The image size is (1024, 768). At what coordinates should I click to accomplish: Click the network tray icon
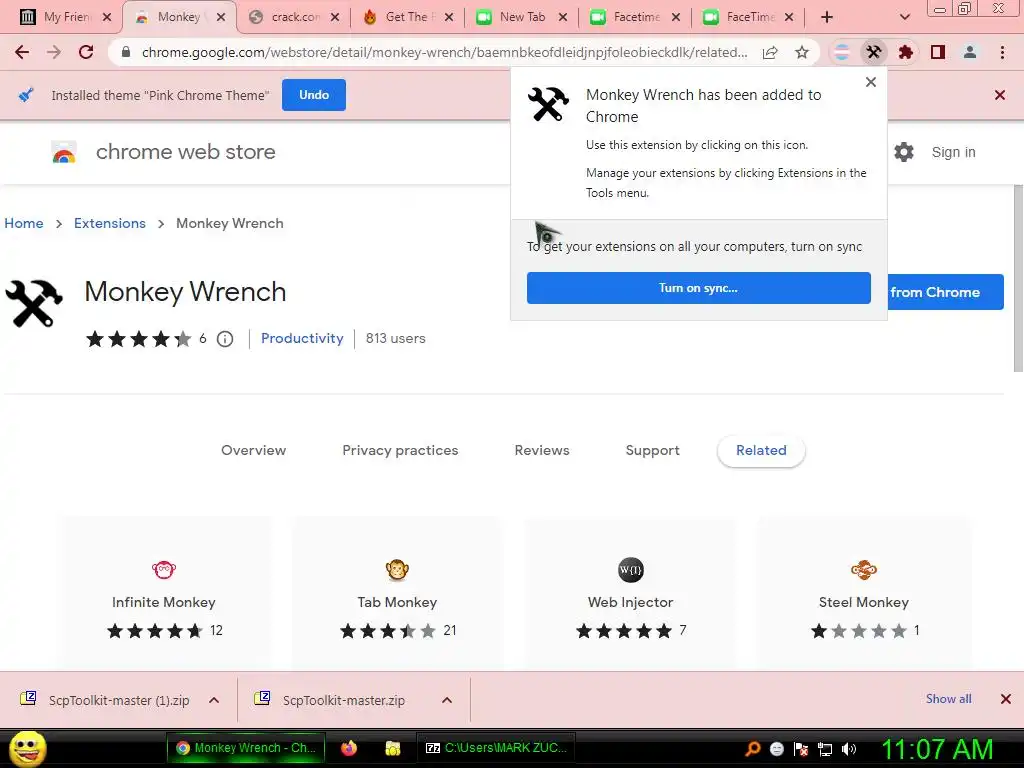tap(825, 749)
